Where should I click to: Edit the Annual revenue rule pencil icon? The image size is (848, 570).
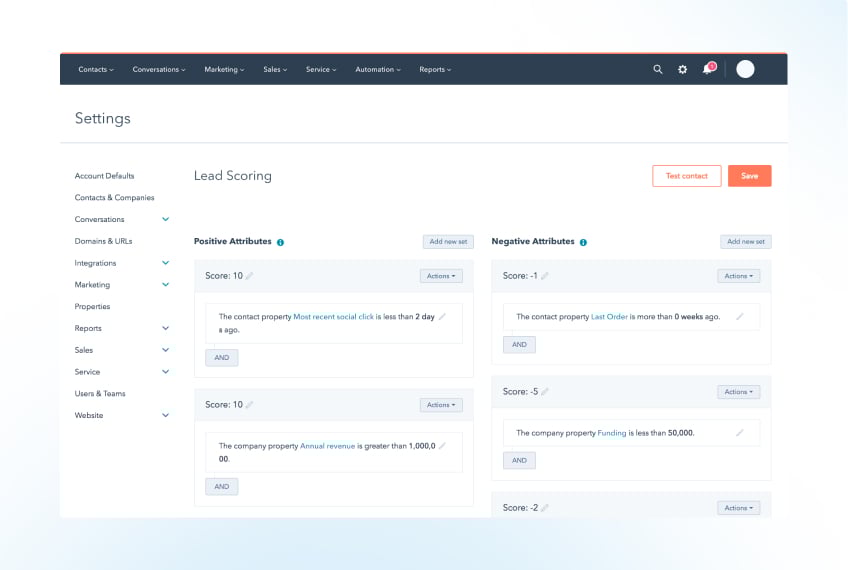[x=442, y=446]
